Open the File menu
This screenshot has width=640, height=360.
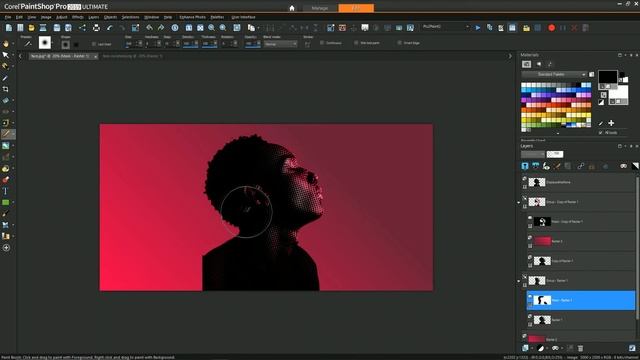[x=8, y=17]
